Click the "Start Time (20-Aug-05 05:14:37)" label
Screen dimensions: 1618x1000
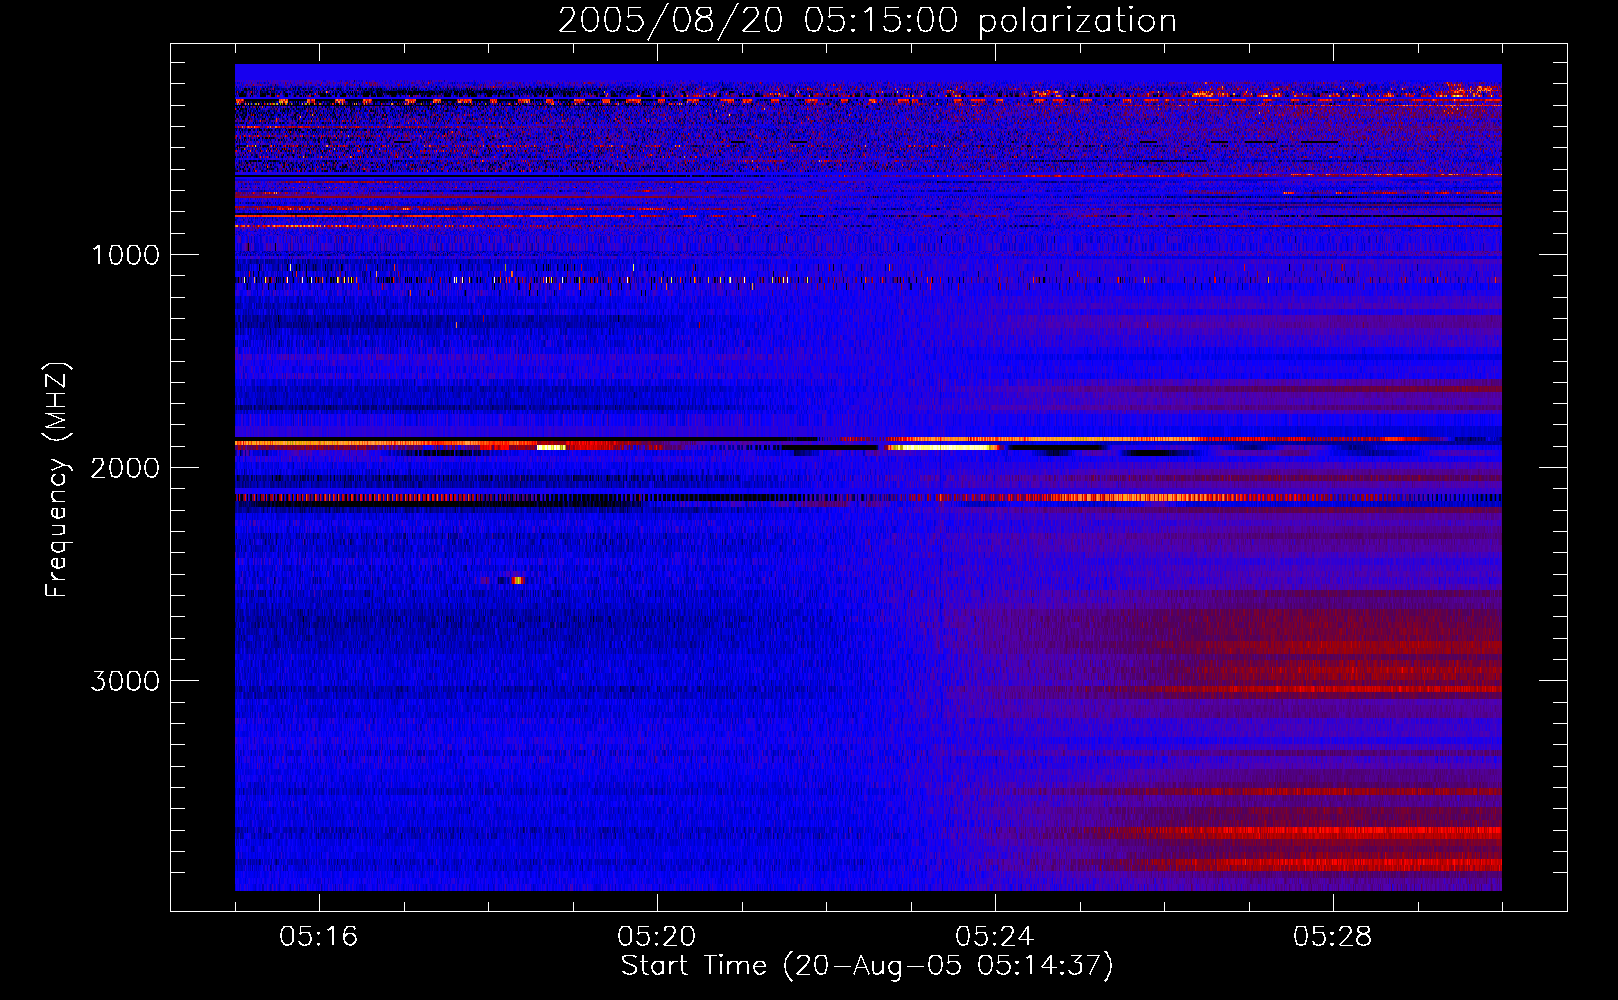click(x=867, y=966)
